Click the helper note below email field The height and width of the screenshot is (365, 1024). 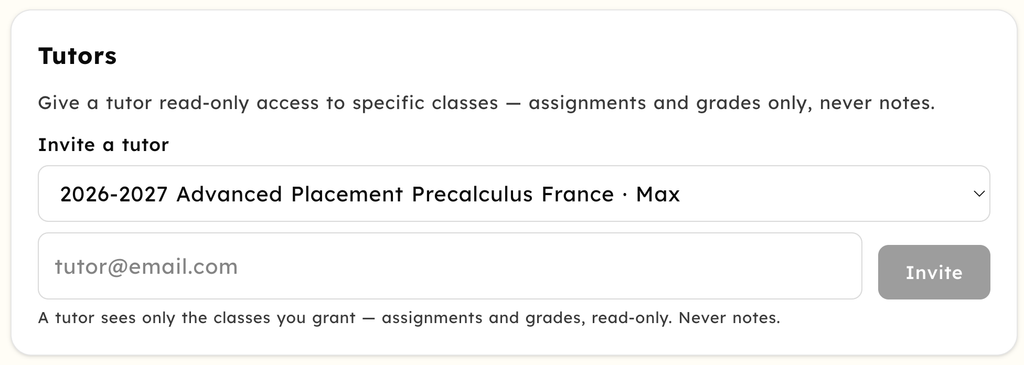click(409, 318)
